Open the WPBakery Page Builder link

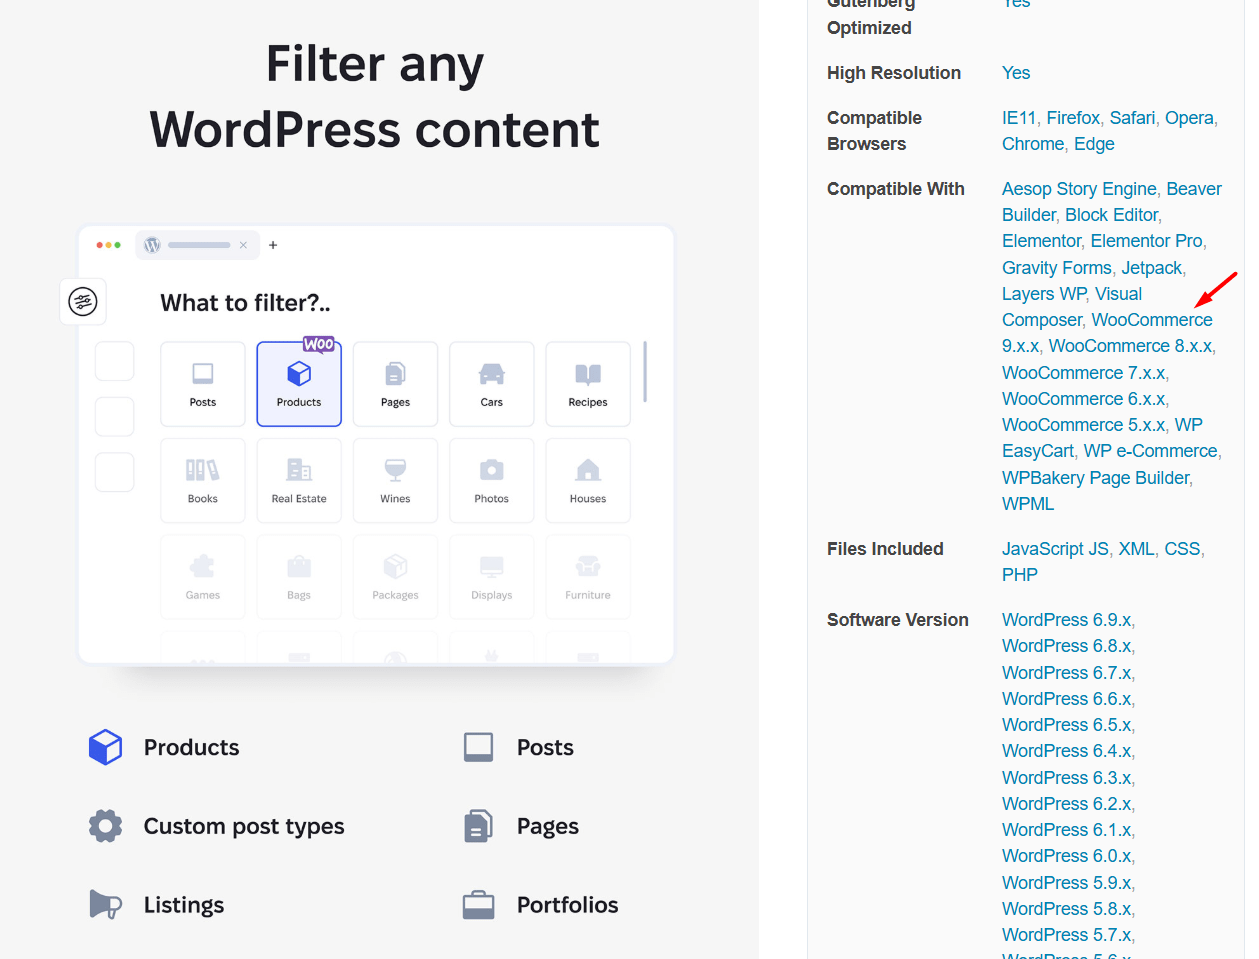[x=1096, y=478]
